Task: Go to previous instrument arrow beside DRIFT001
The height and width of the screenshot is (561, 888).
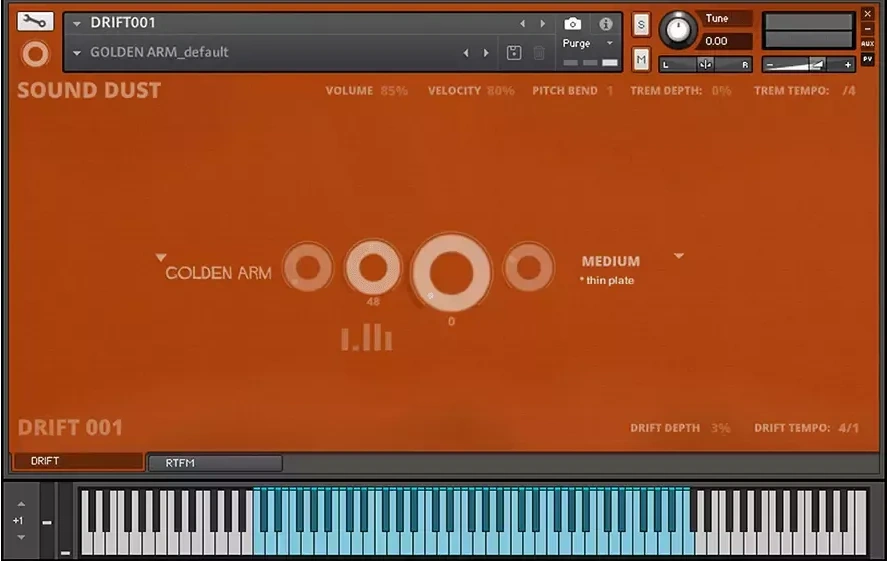Action: point(522,24)
